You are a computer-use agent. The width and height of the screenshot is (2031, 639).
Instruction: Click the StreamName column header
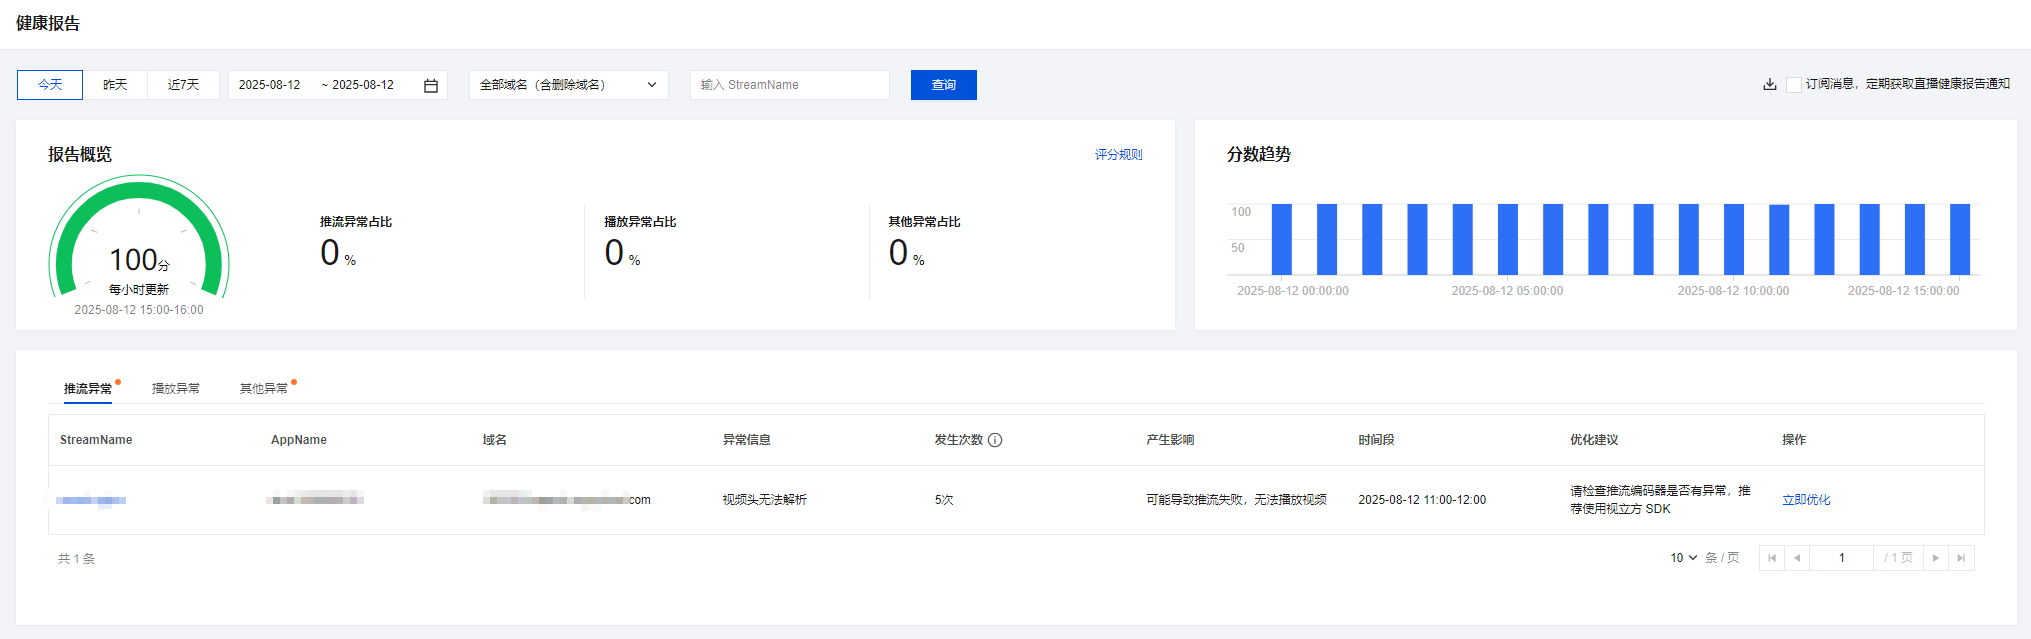pyautogui.click(x=96, y=440)
